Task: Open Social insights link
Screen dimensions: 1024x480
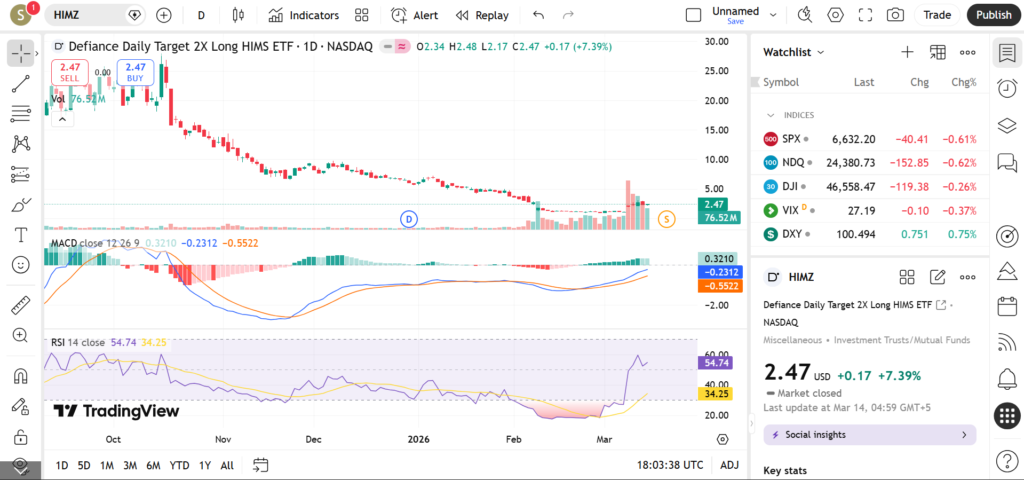Action: [x=869, y=435]
